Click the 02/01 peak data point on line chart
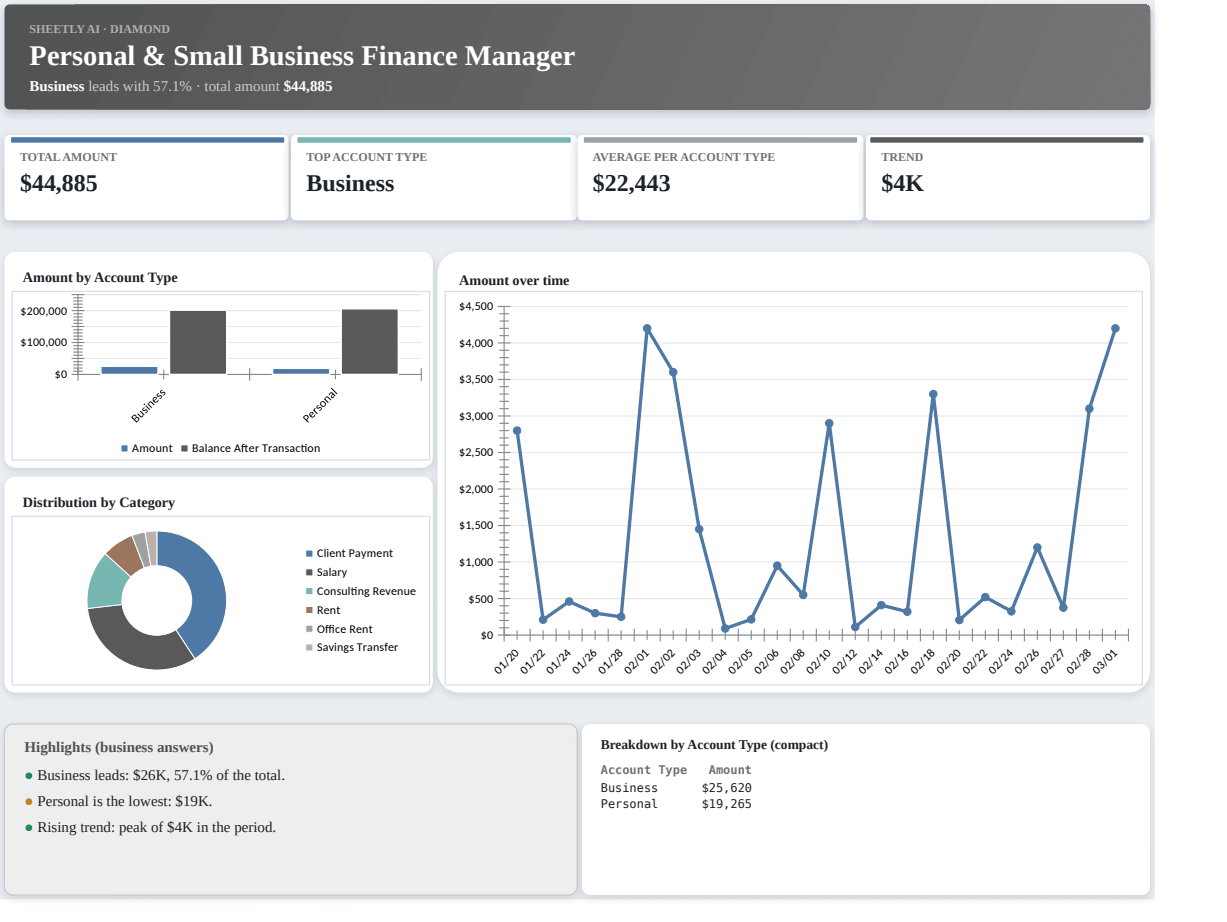 click(647, 328)
